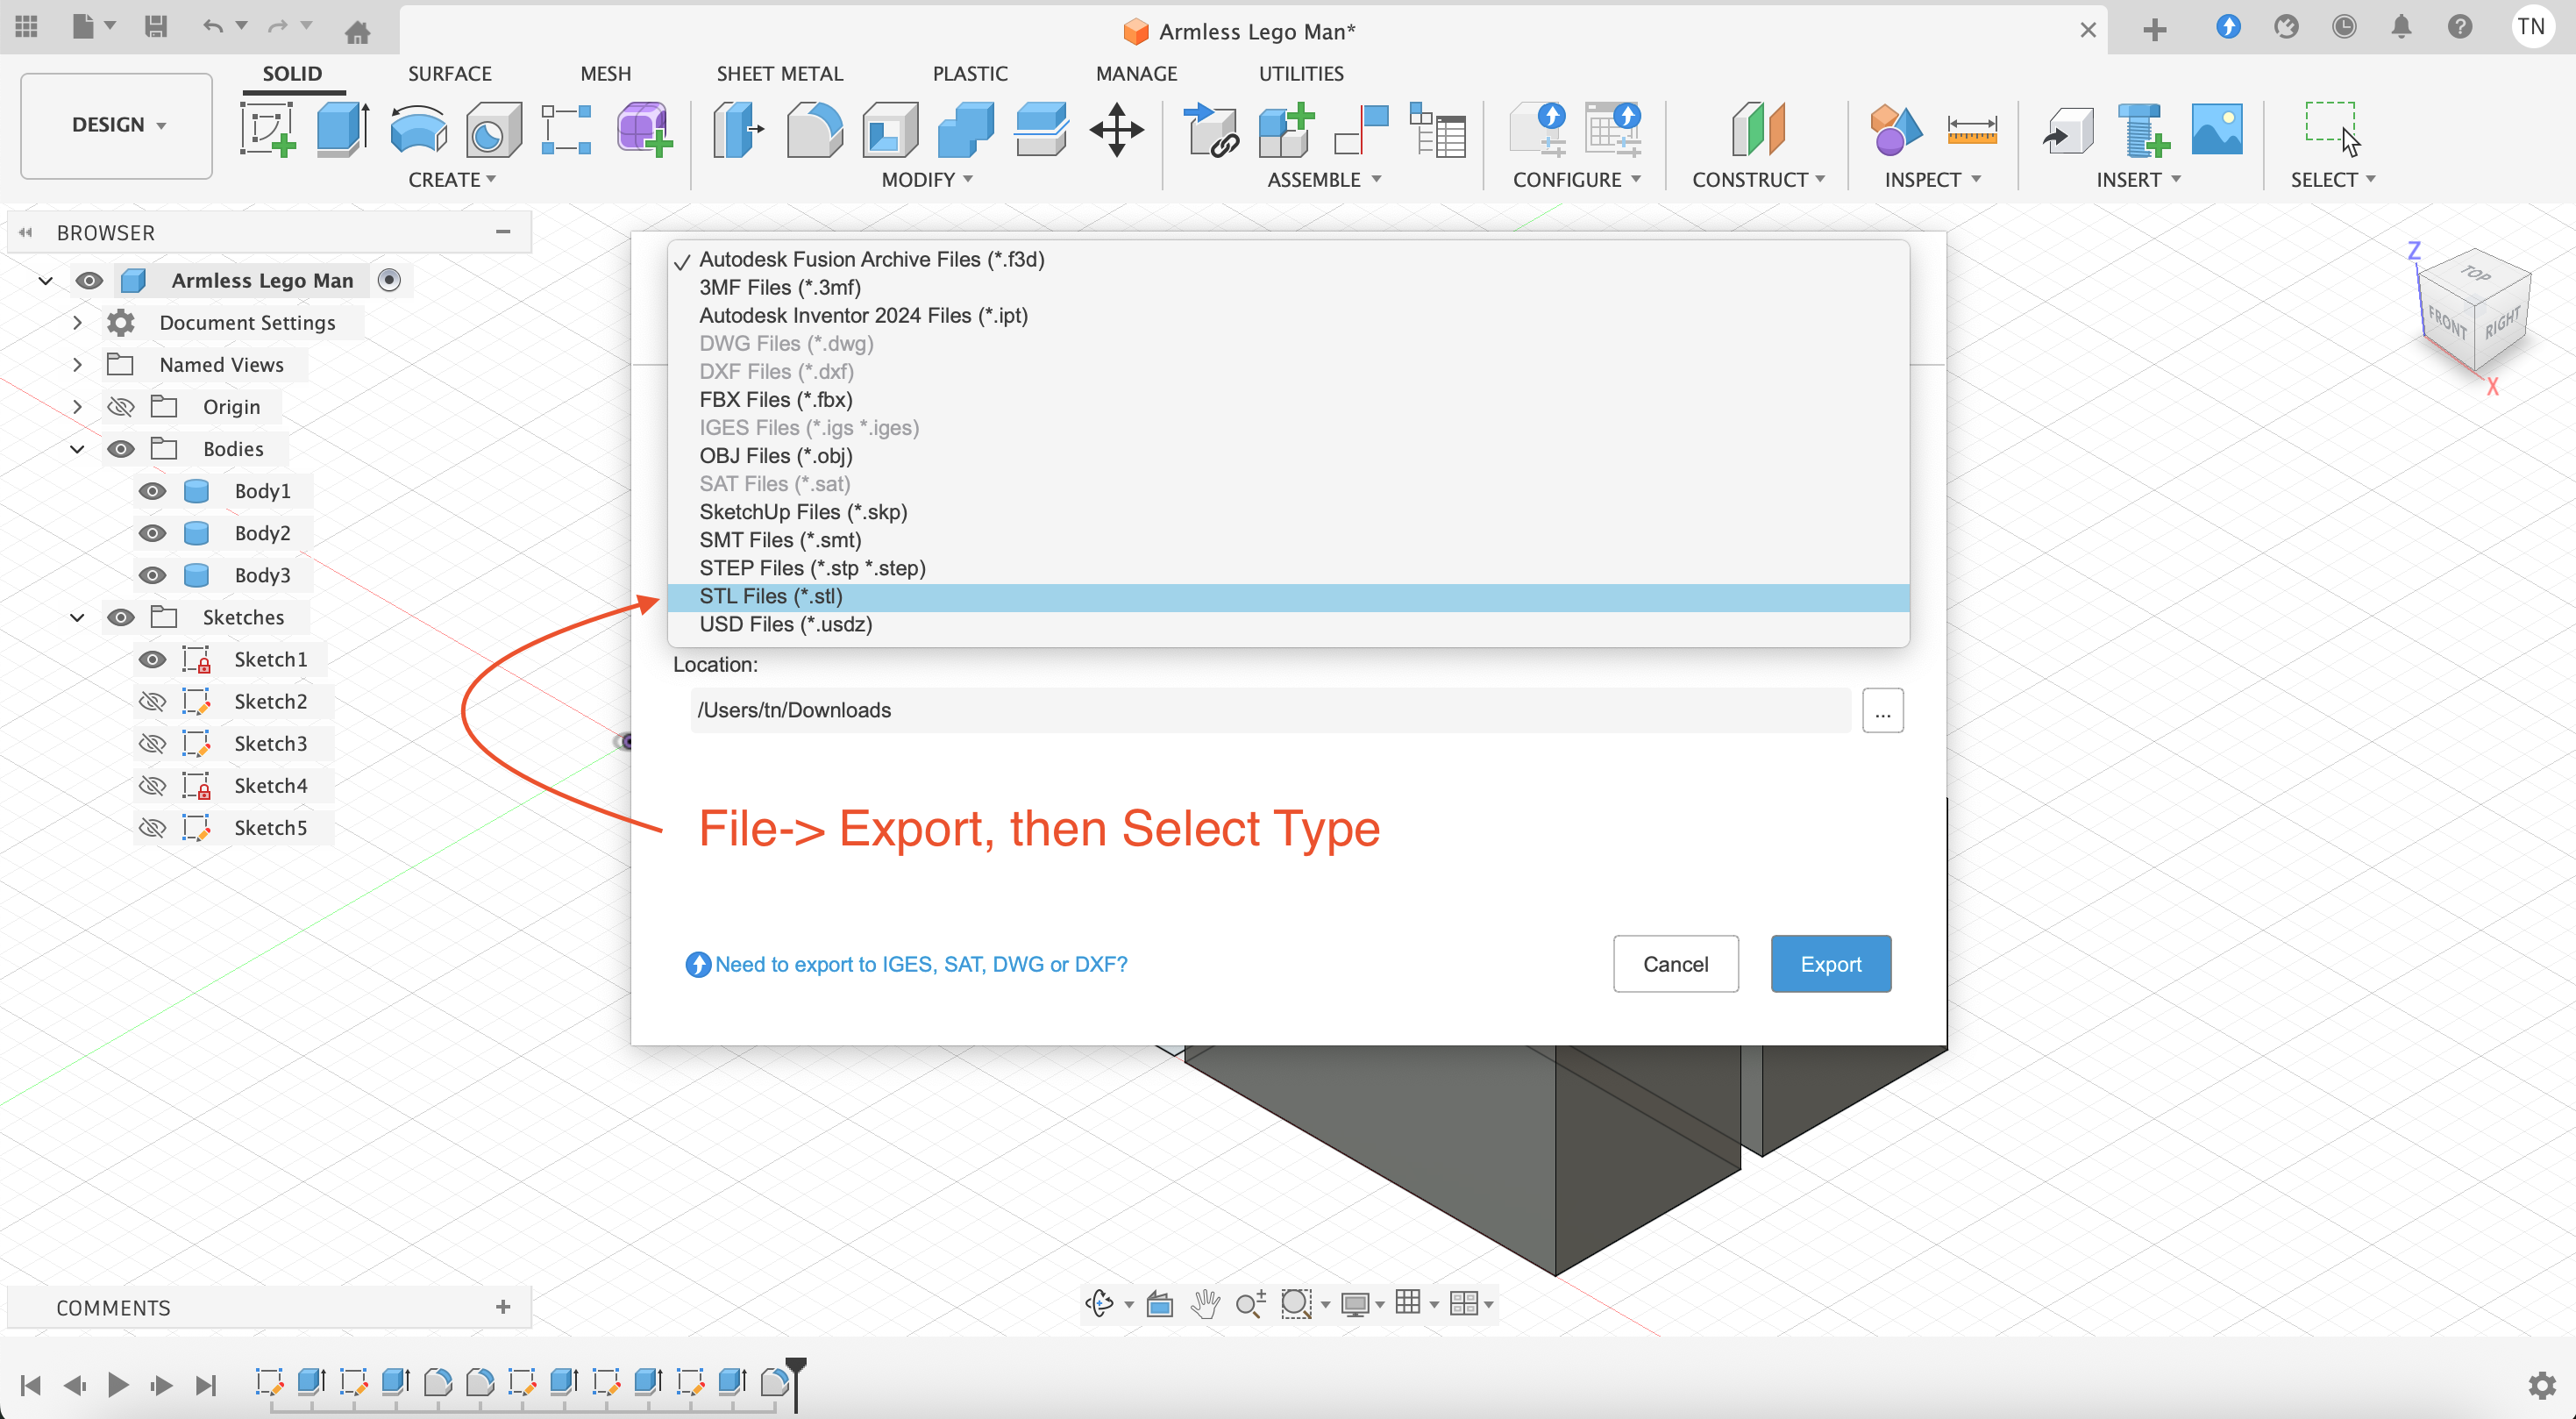The image size is (2576, 1419).
Task: Choose STL Files (*.stl) from the list
Action: pyautogui.click(x=771, y=597)
